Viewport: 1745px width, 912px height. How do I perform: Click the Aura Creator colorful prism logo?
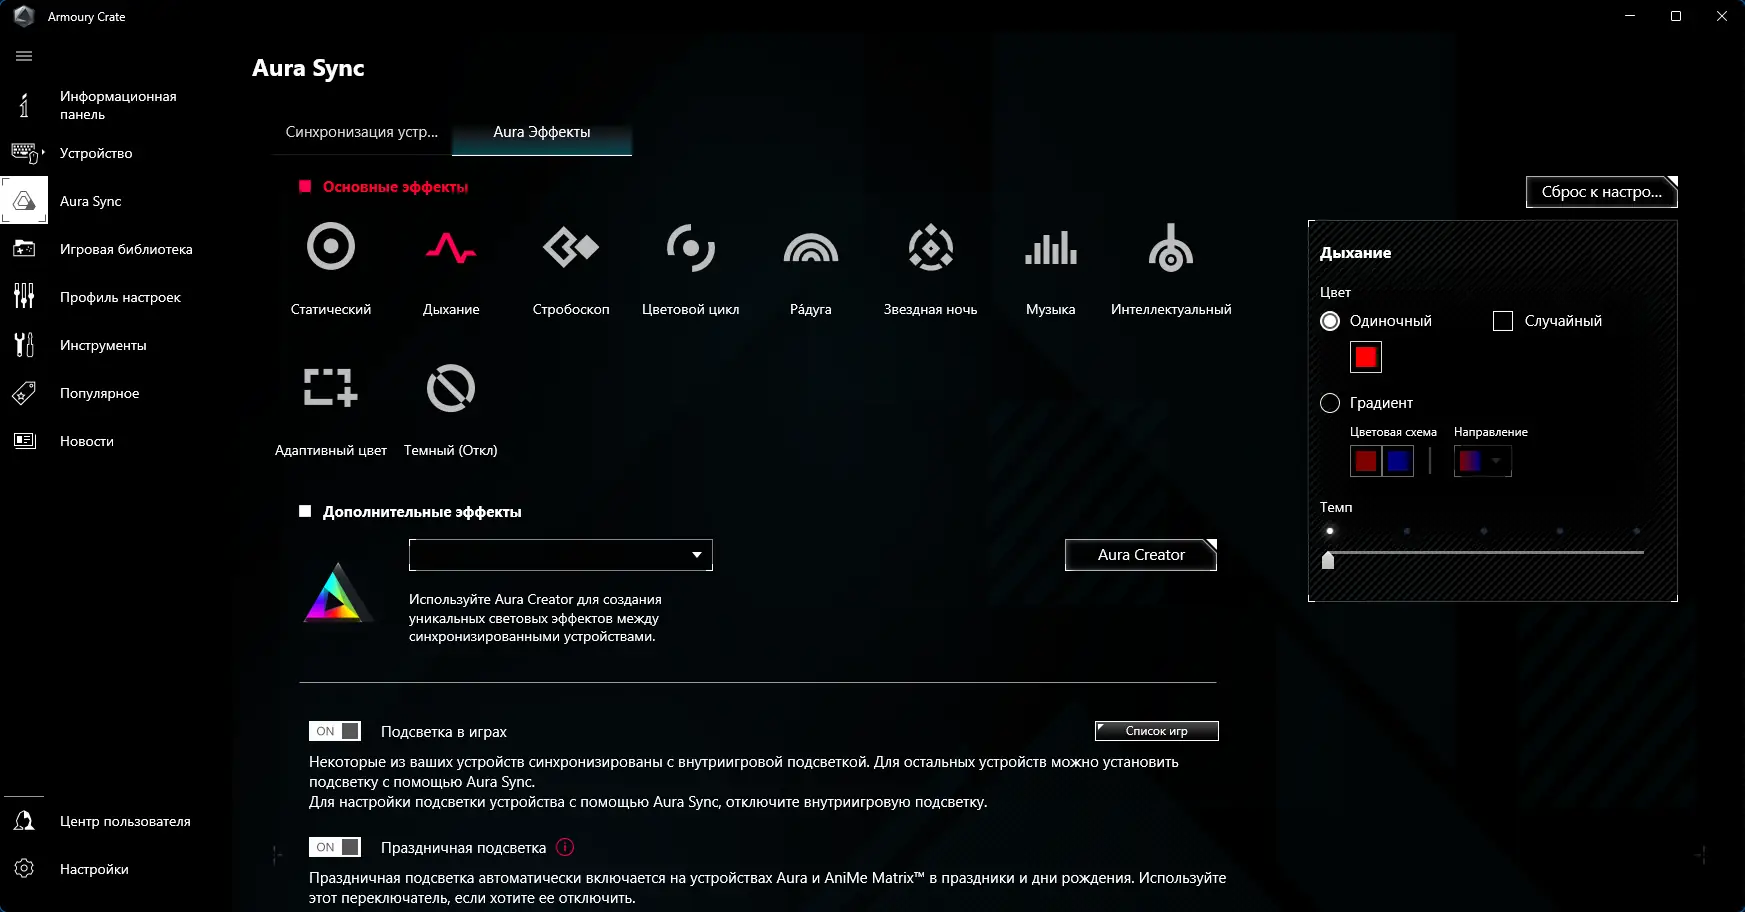[x=338, y=592]
